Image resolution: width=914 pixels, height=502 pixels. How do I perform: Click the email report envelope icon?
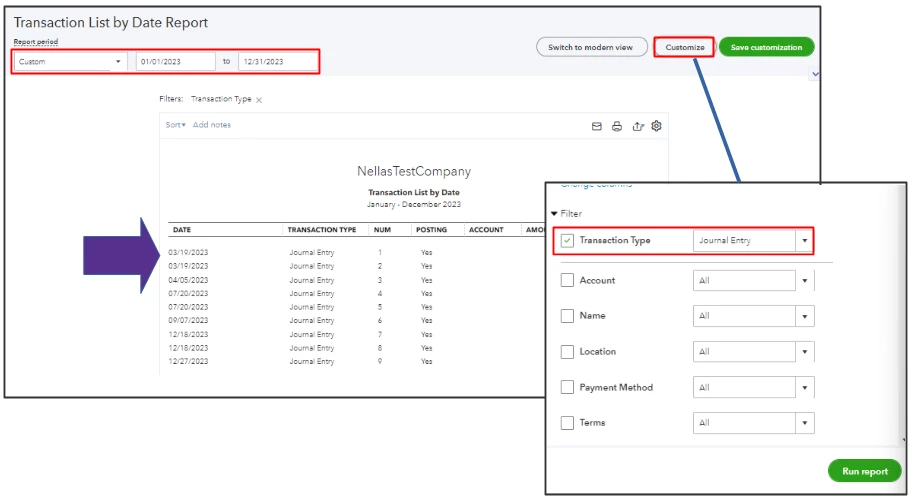point(596,126)
